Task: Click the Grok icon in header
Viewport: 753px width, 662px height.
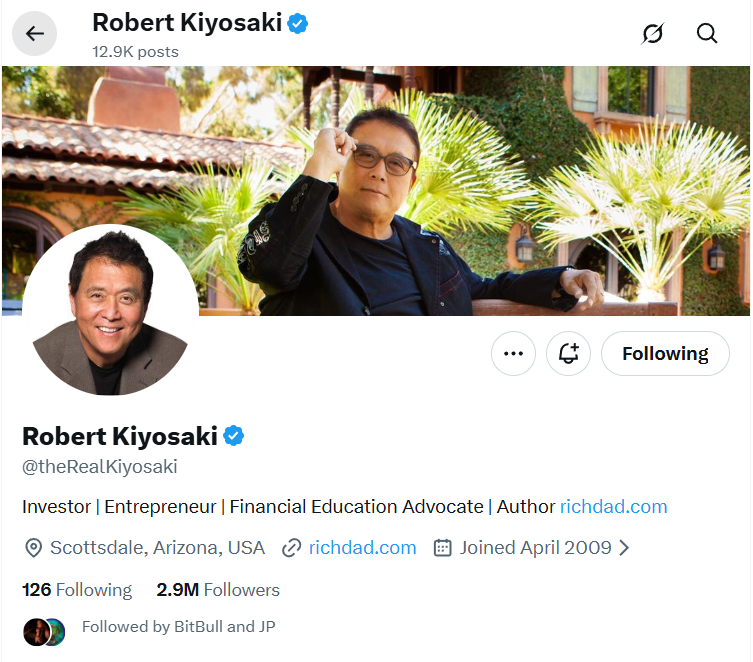Action: pos(652,33)
